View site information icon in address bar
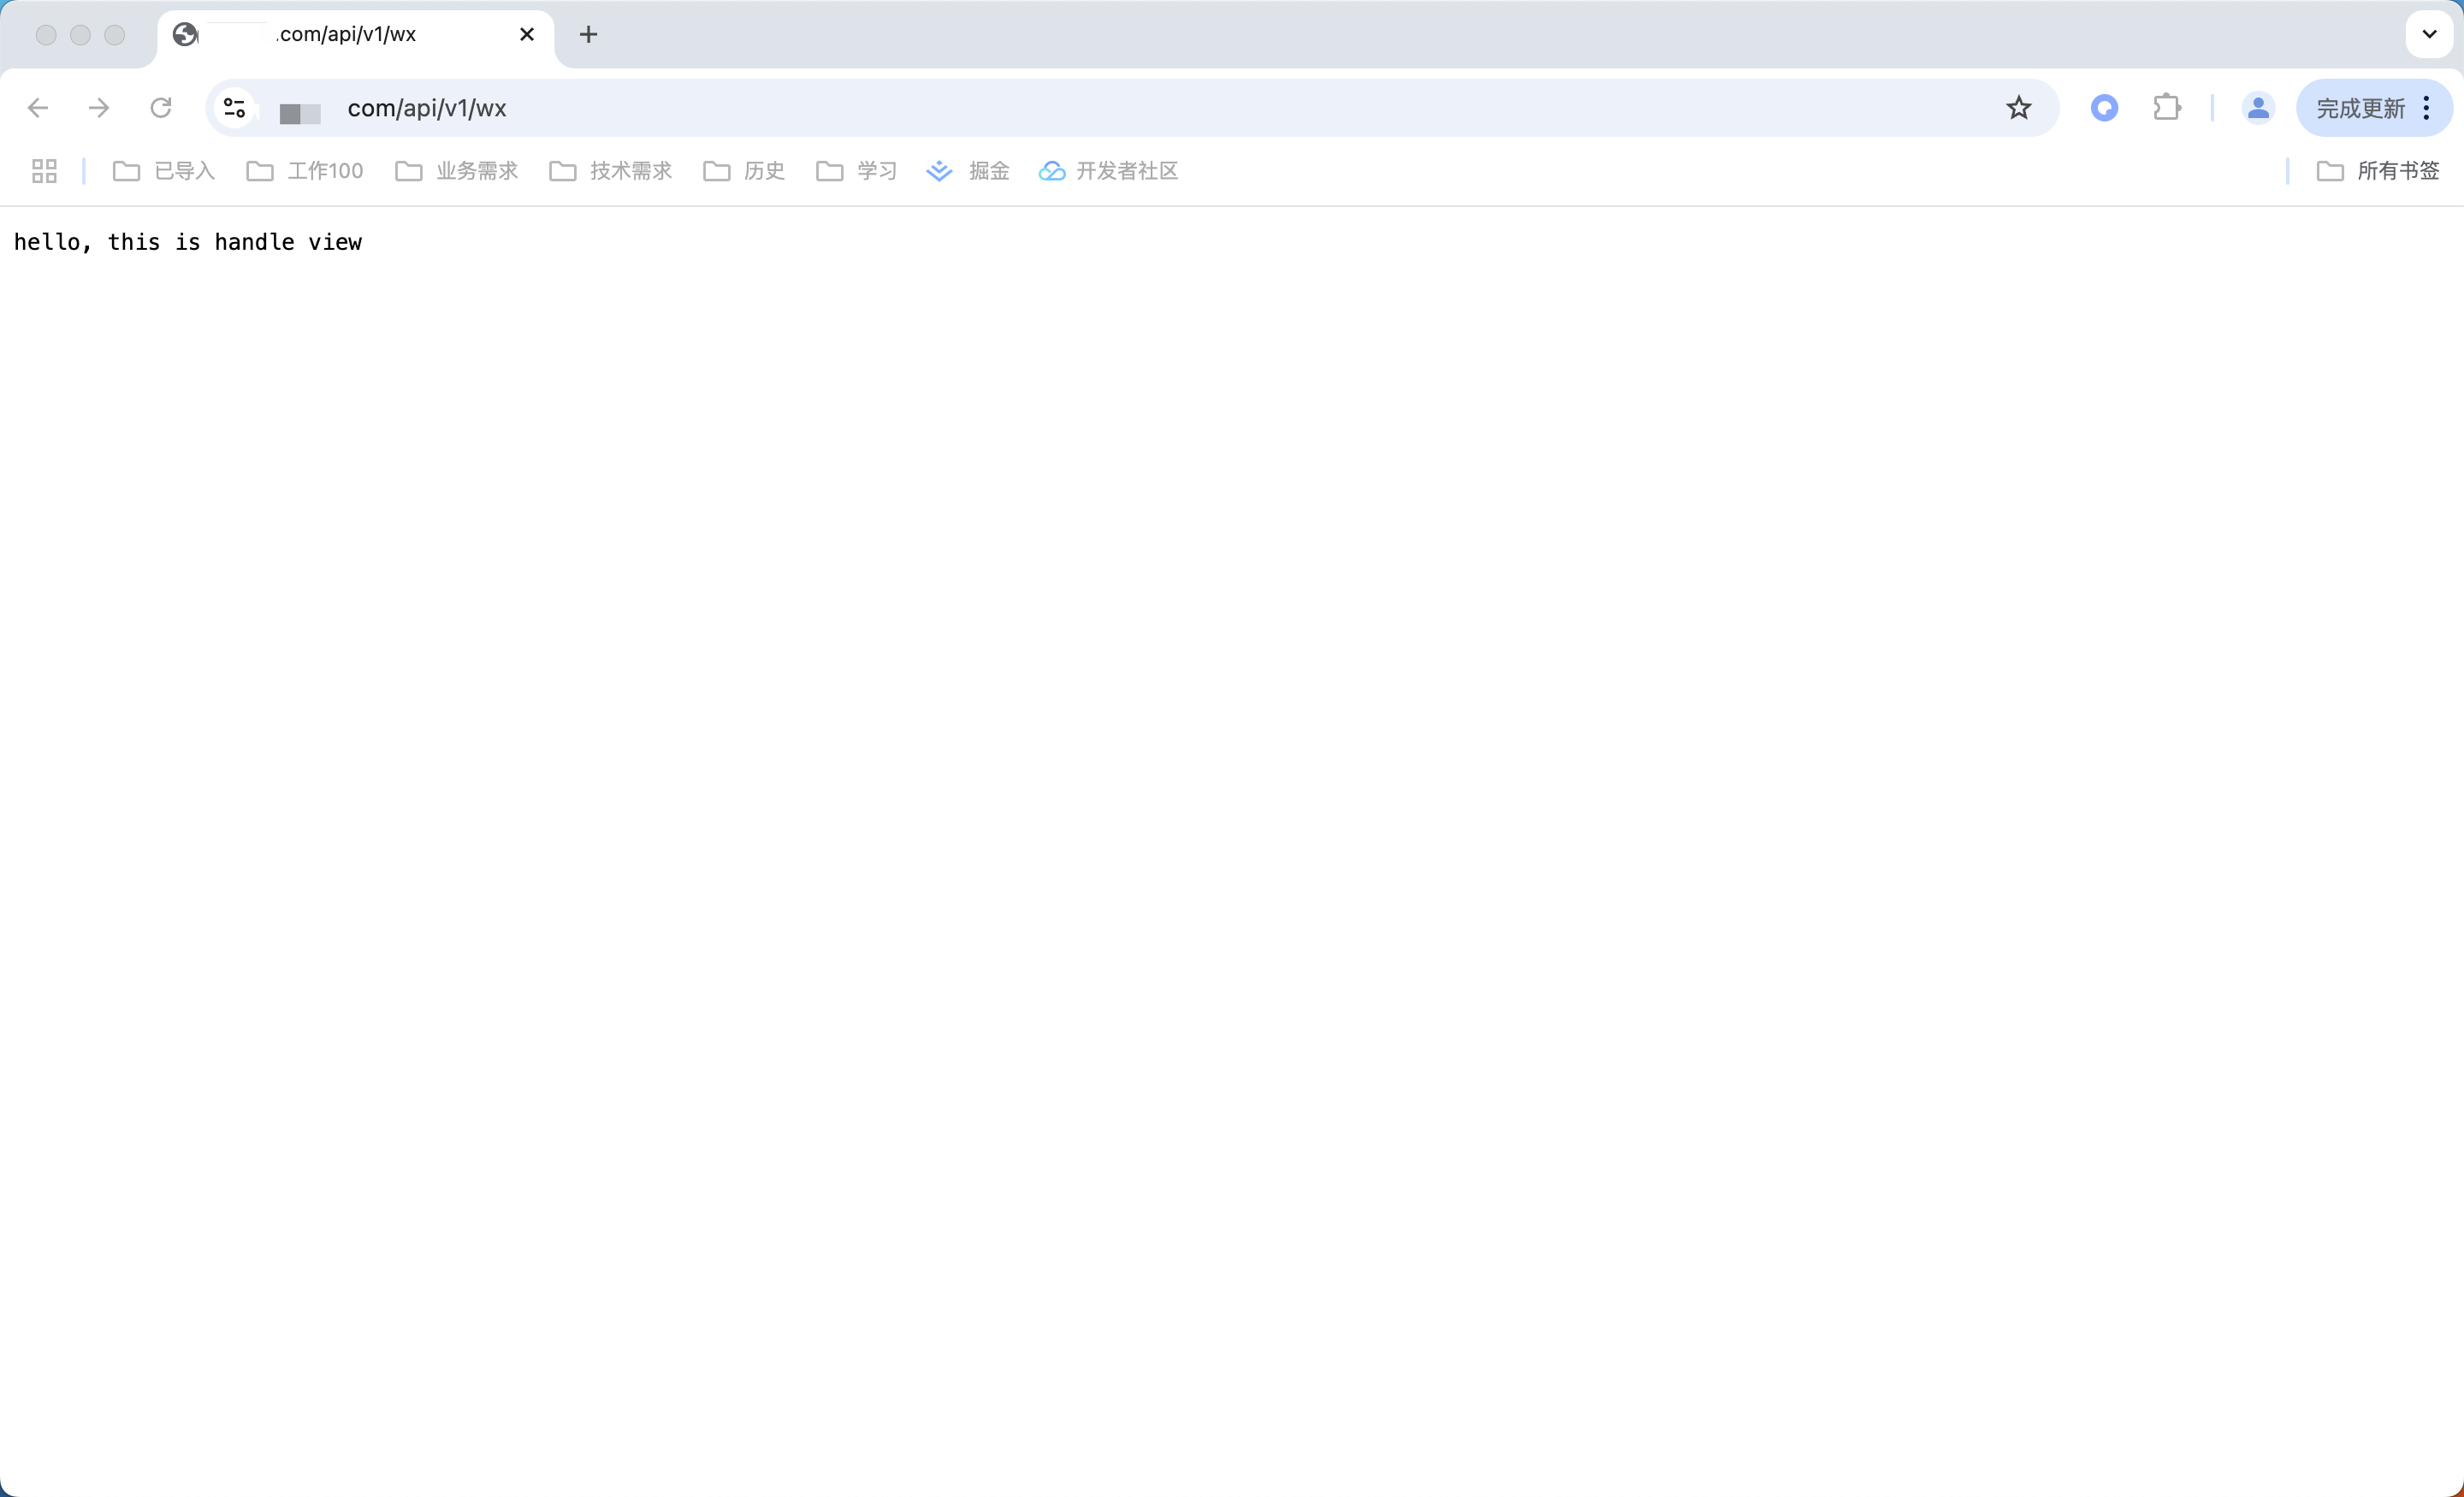The image size is (2464, 1497). point(235,108)
